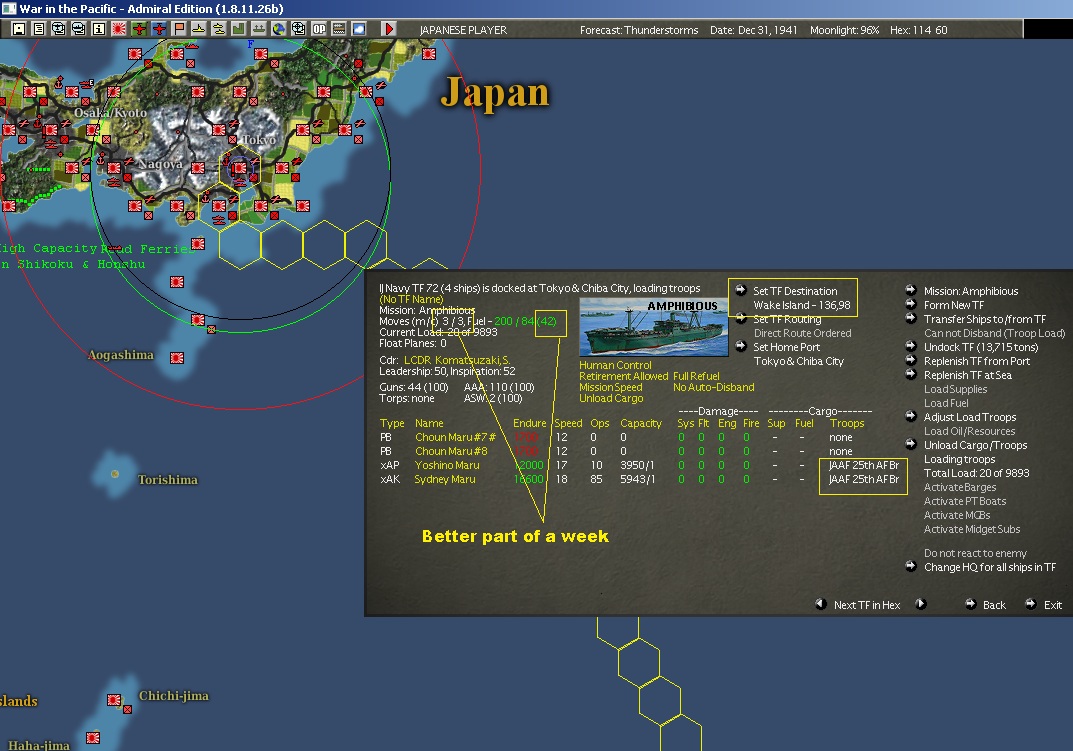The height and width of the screenshot is (751, 1073).
Task: Click the arrow beside Undock TF
Action: 911,346
